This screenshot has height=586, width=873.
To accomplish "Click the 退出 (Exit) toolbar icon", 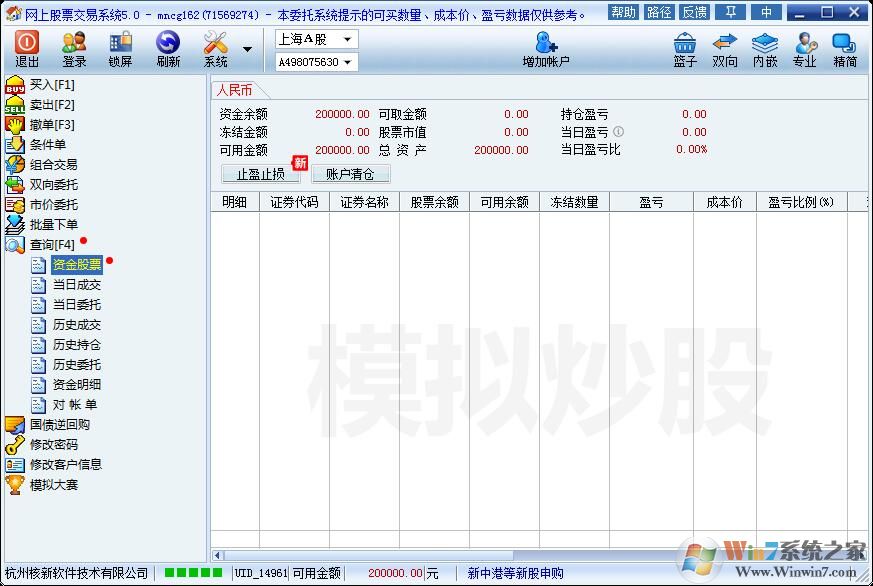I will click(25, 47).
